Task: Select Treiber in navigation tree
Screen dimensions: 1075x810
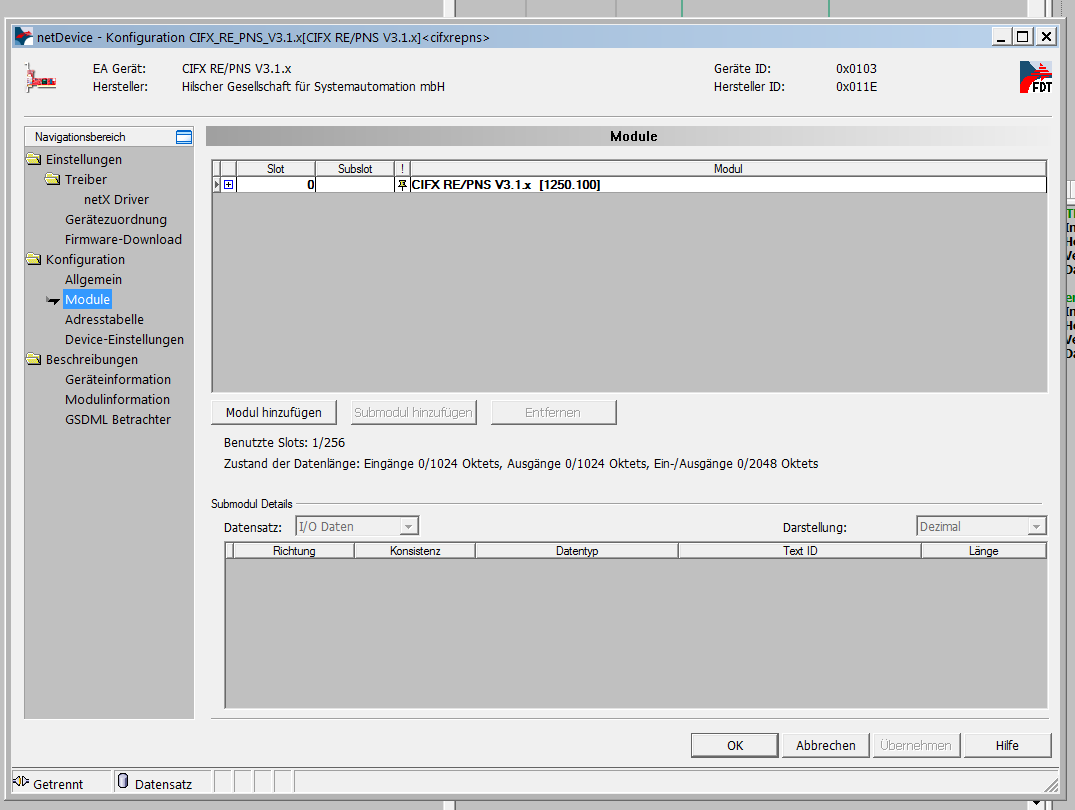Action: pyautogui.click(x=86, y=179)
